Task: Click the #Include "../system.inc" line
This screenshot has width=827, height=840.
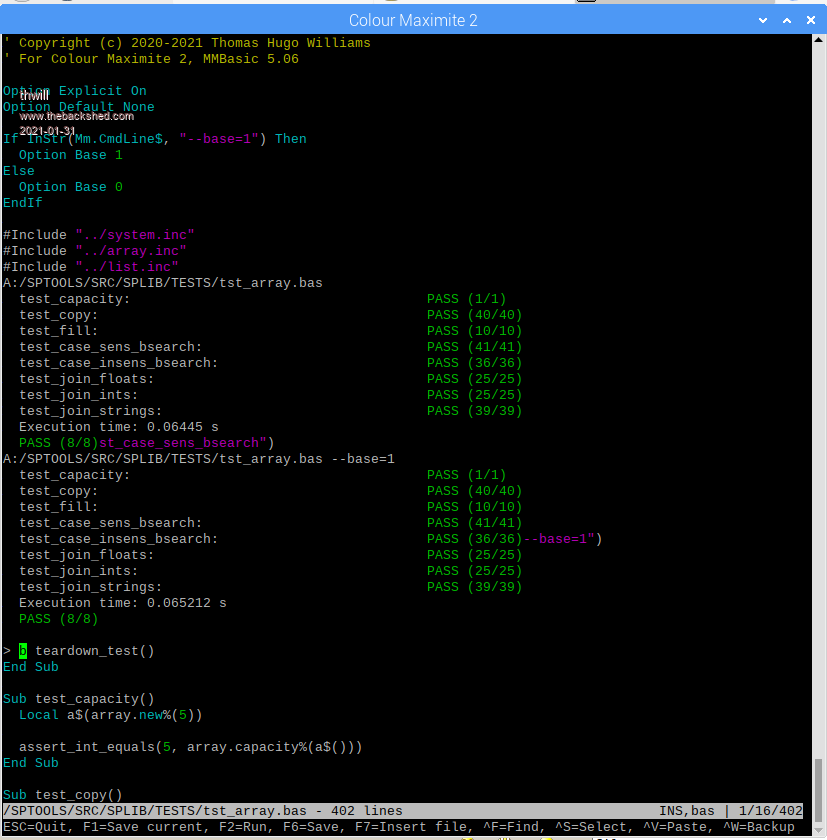Action: 99,235
